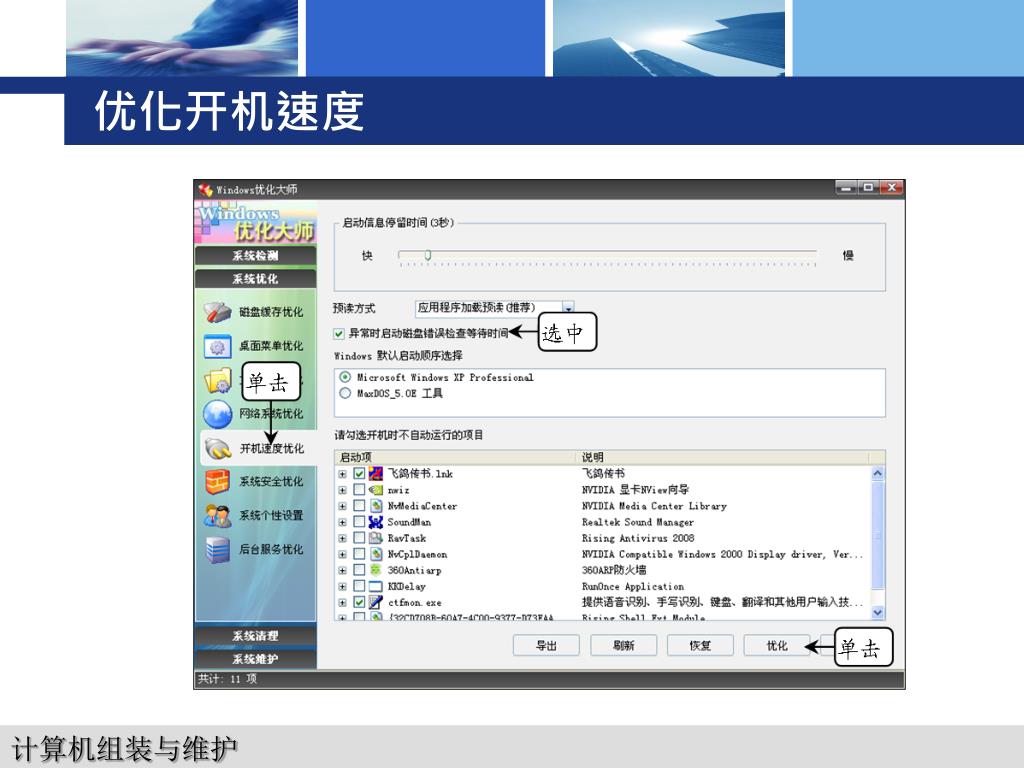Screen dimensions: 1024x768
Task: Expand the RavTask tree node
Action: click(342, 538)
